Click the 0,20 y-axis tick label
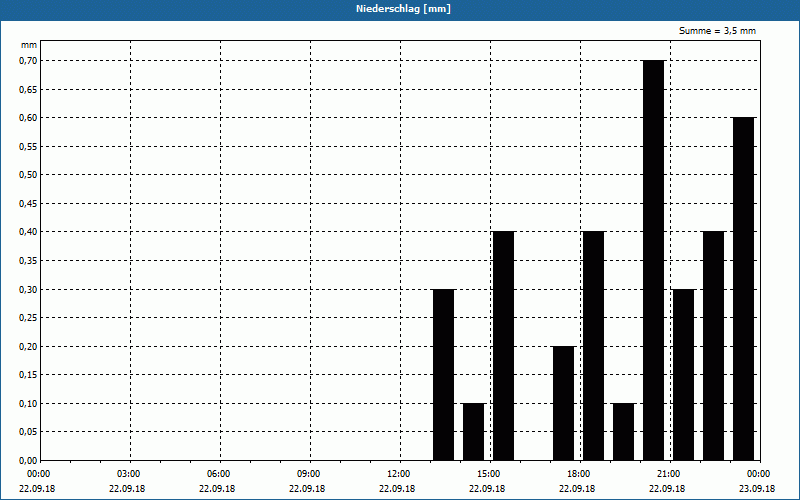This screenshot has height=500, width=800. click(x=28, y=346)
